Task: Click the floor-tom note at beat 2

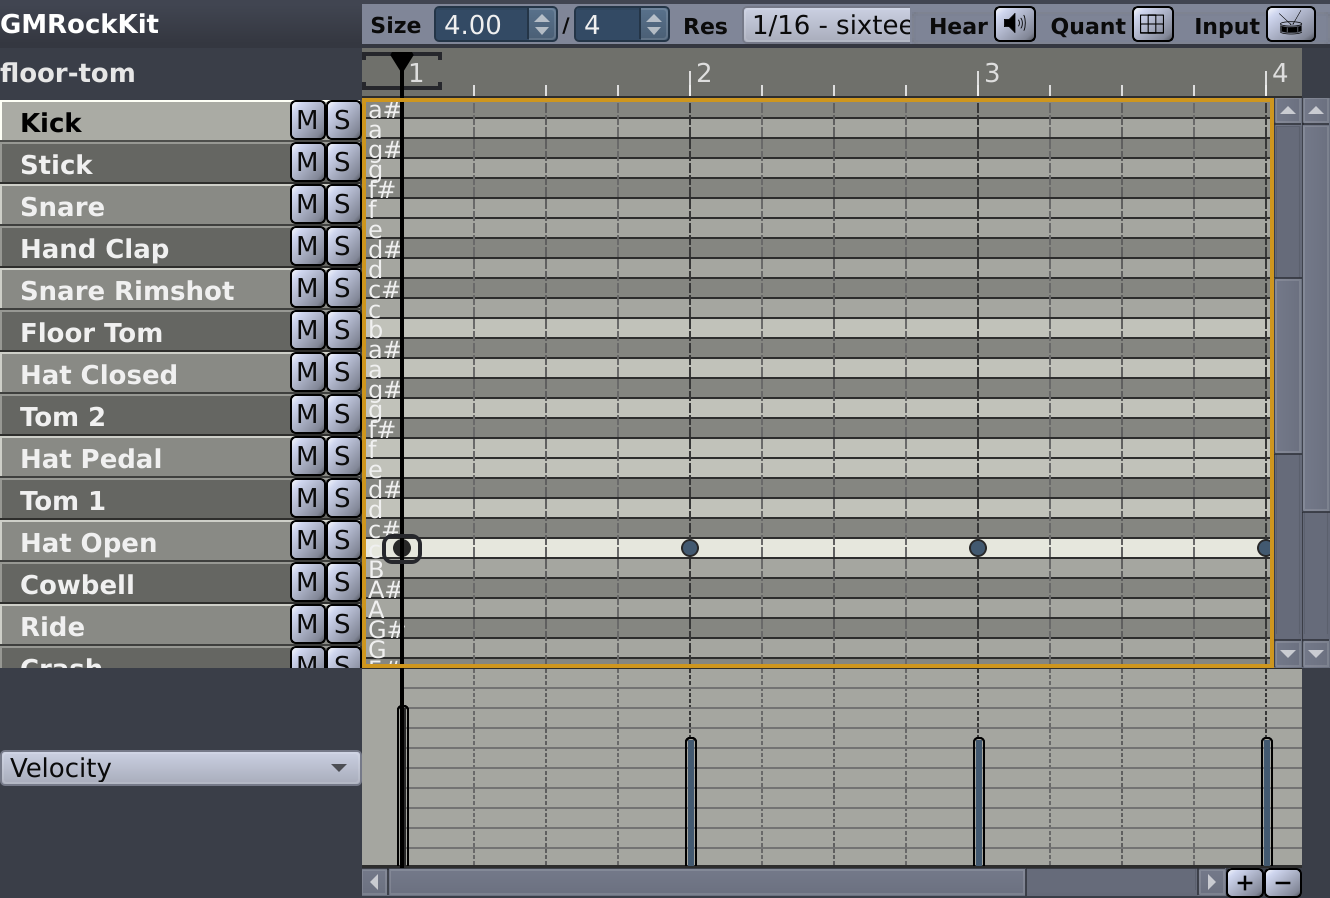Action: [689, 548]
